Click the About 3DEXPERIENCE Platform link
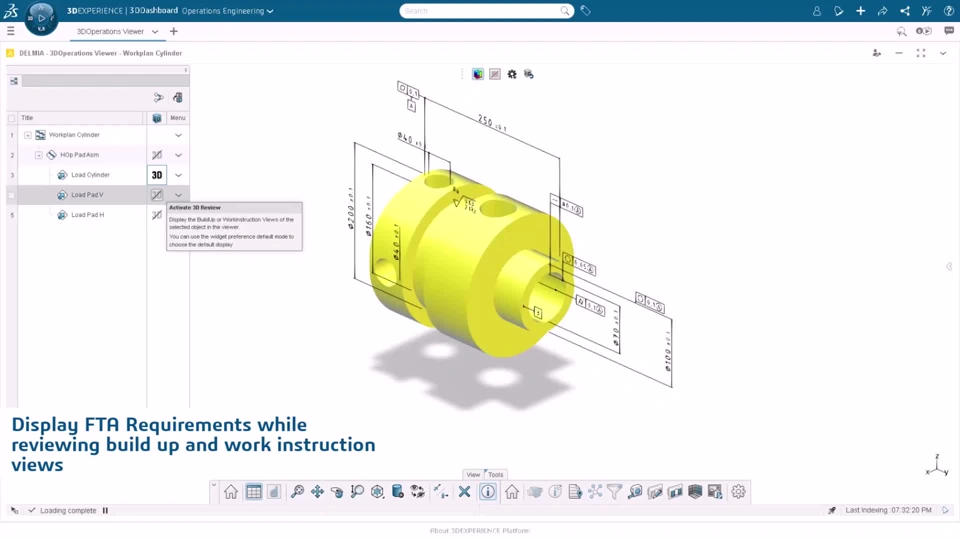The height and width of the screenshot is (540, 960). [x=479, y=531]
